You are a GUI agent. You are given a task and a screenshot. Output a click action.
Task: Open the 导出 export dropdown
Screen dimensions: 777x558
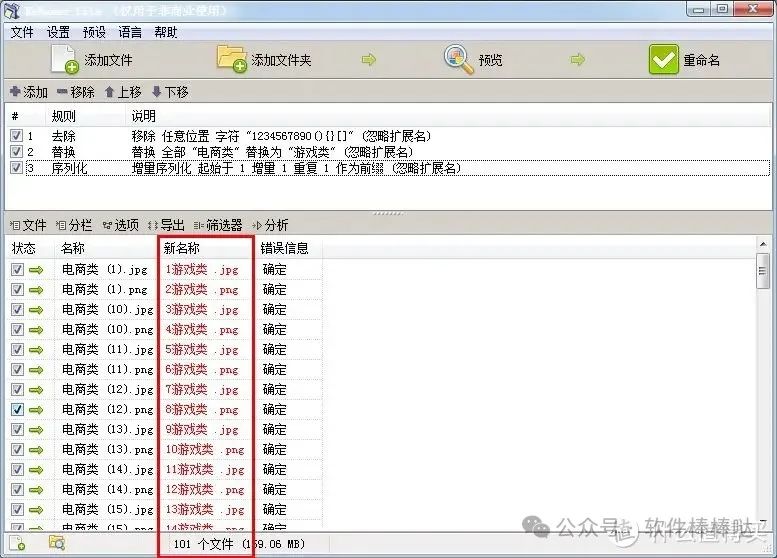pyautogui.click(x=166, y=225)
